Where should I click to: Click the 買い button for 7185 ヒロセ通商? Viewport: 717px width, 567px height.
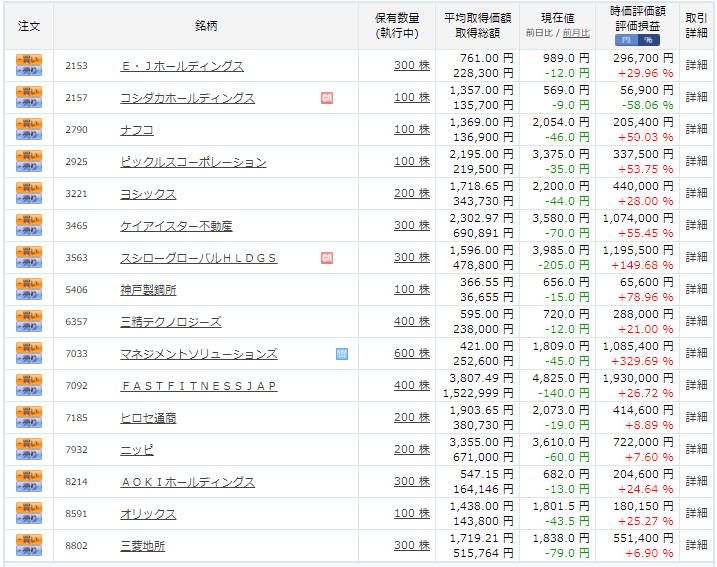(x=29, y=412)
